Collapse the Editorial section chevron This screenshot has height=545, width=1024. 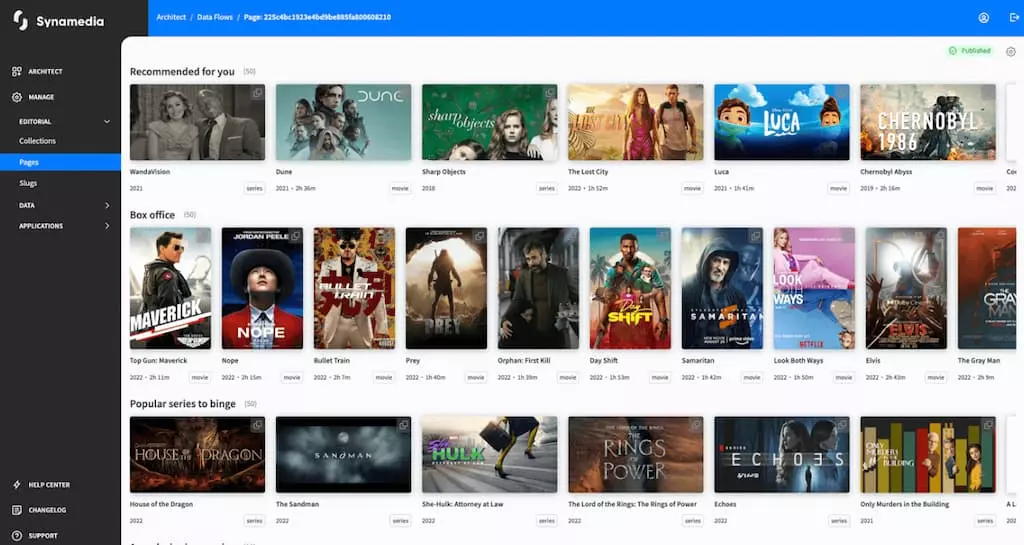click(x=107, y=121)
